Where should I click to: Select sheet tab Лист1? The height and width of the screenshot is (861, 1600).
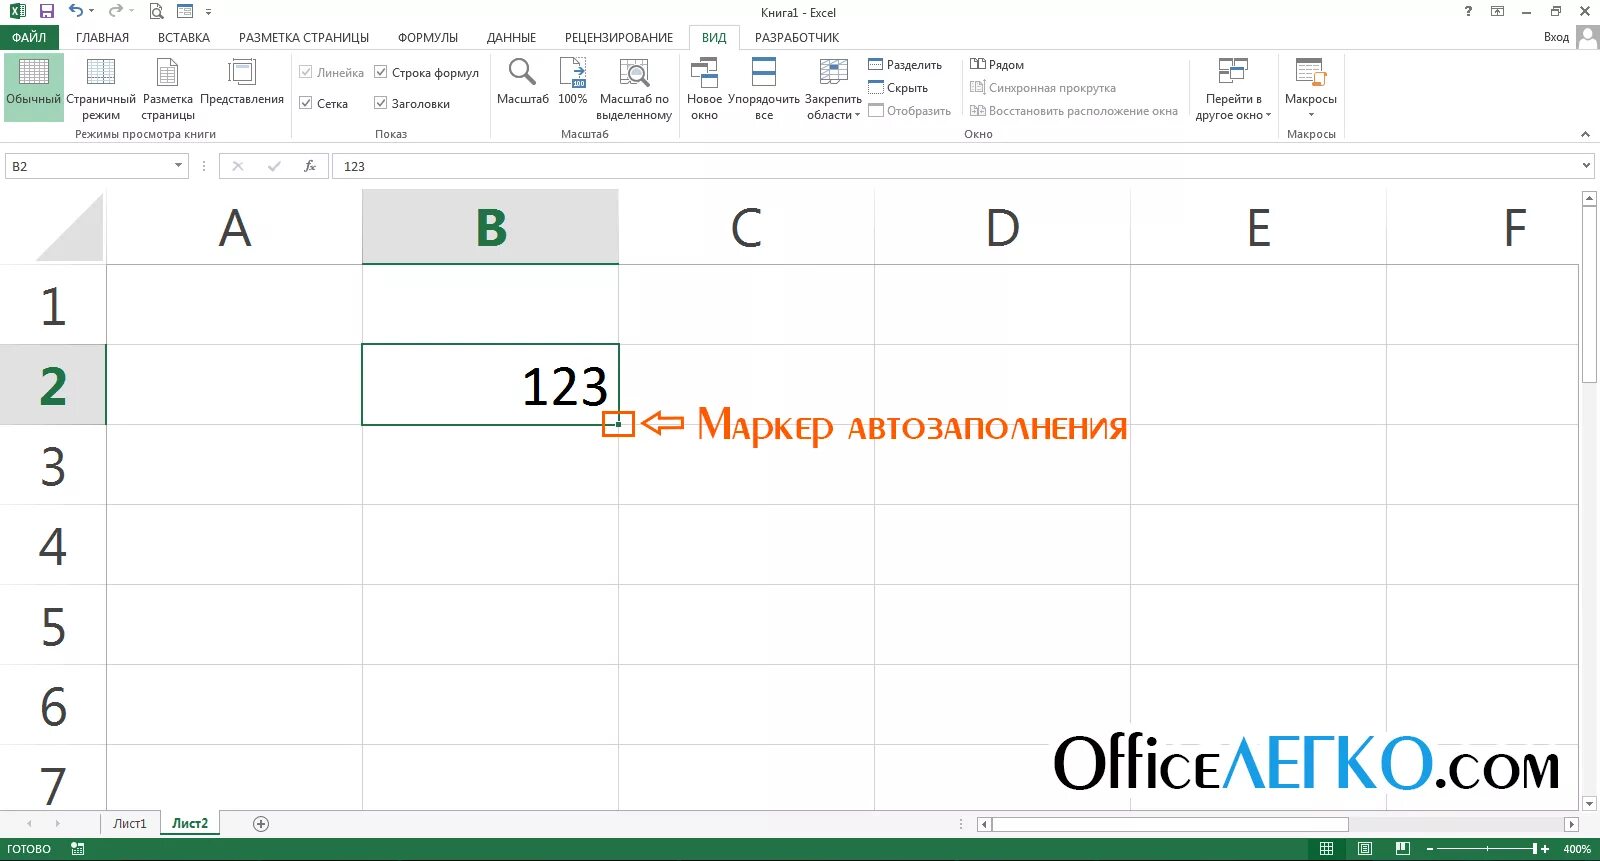pos(129,824)
